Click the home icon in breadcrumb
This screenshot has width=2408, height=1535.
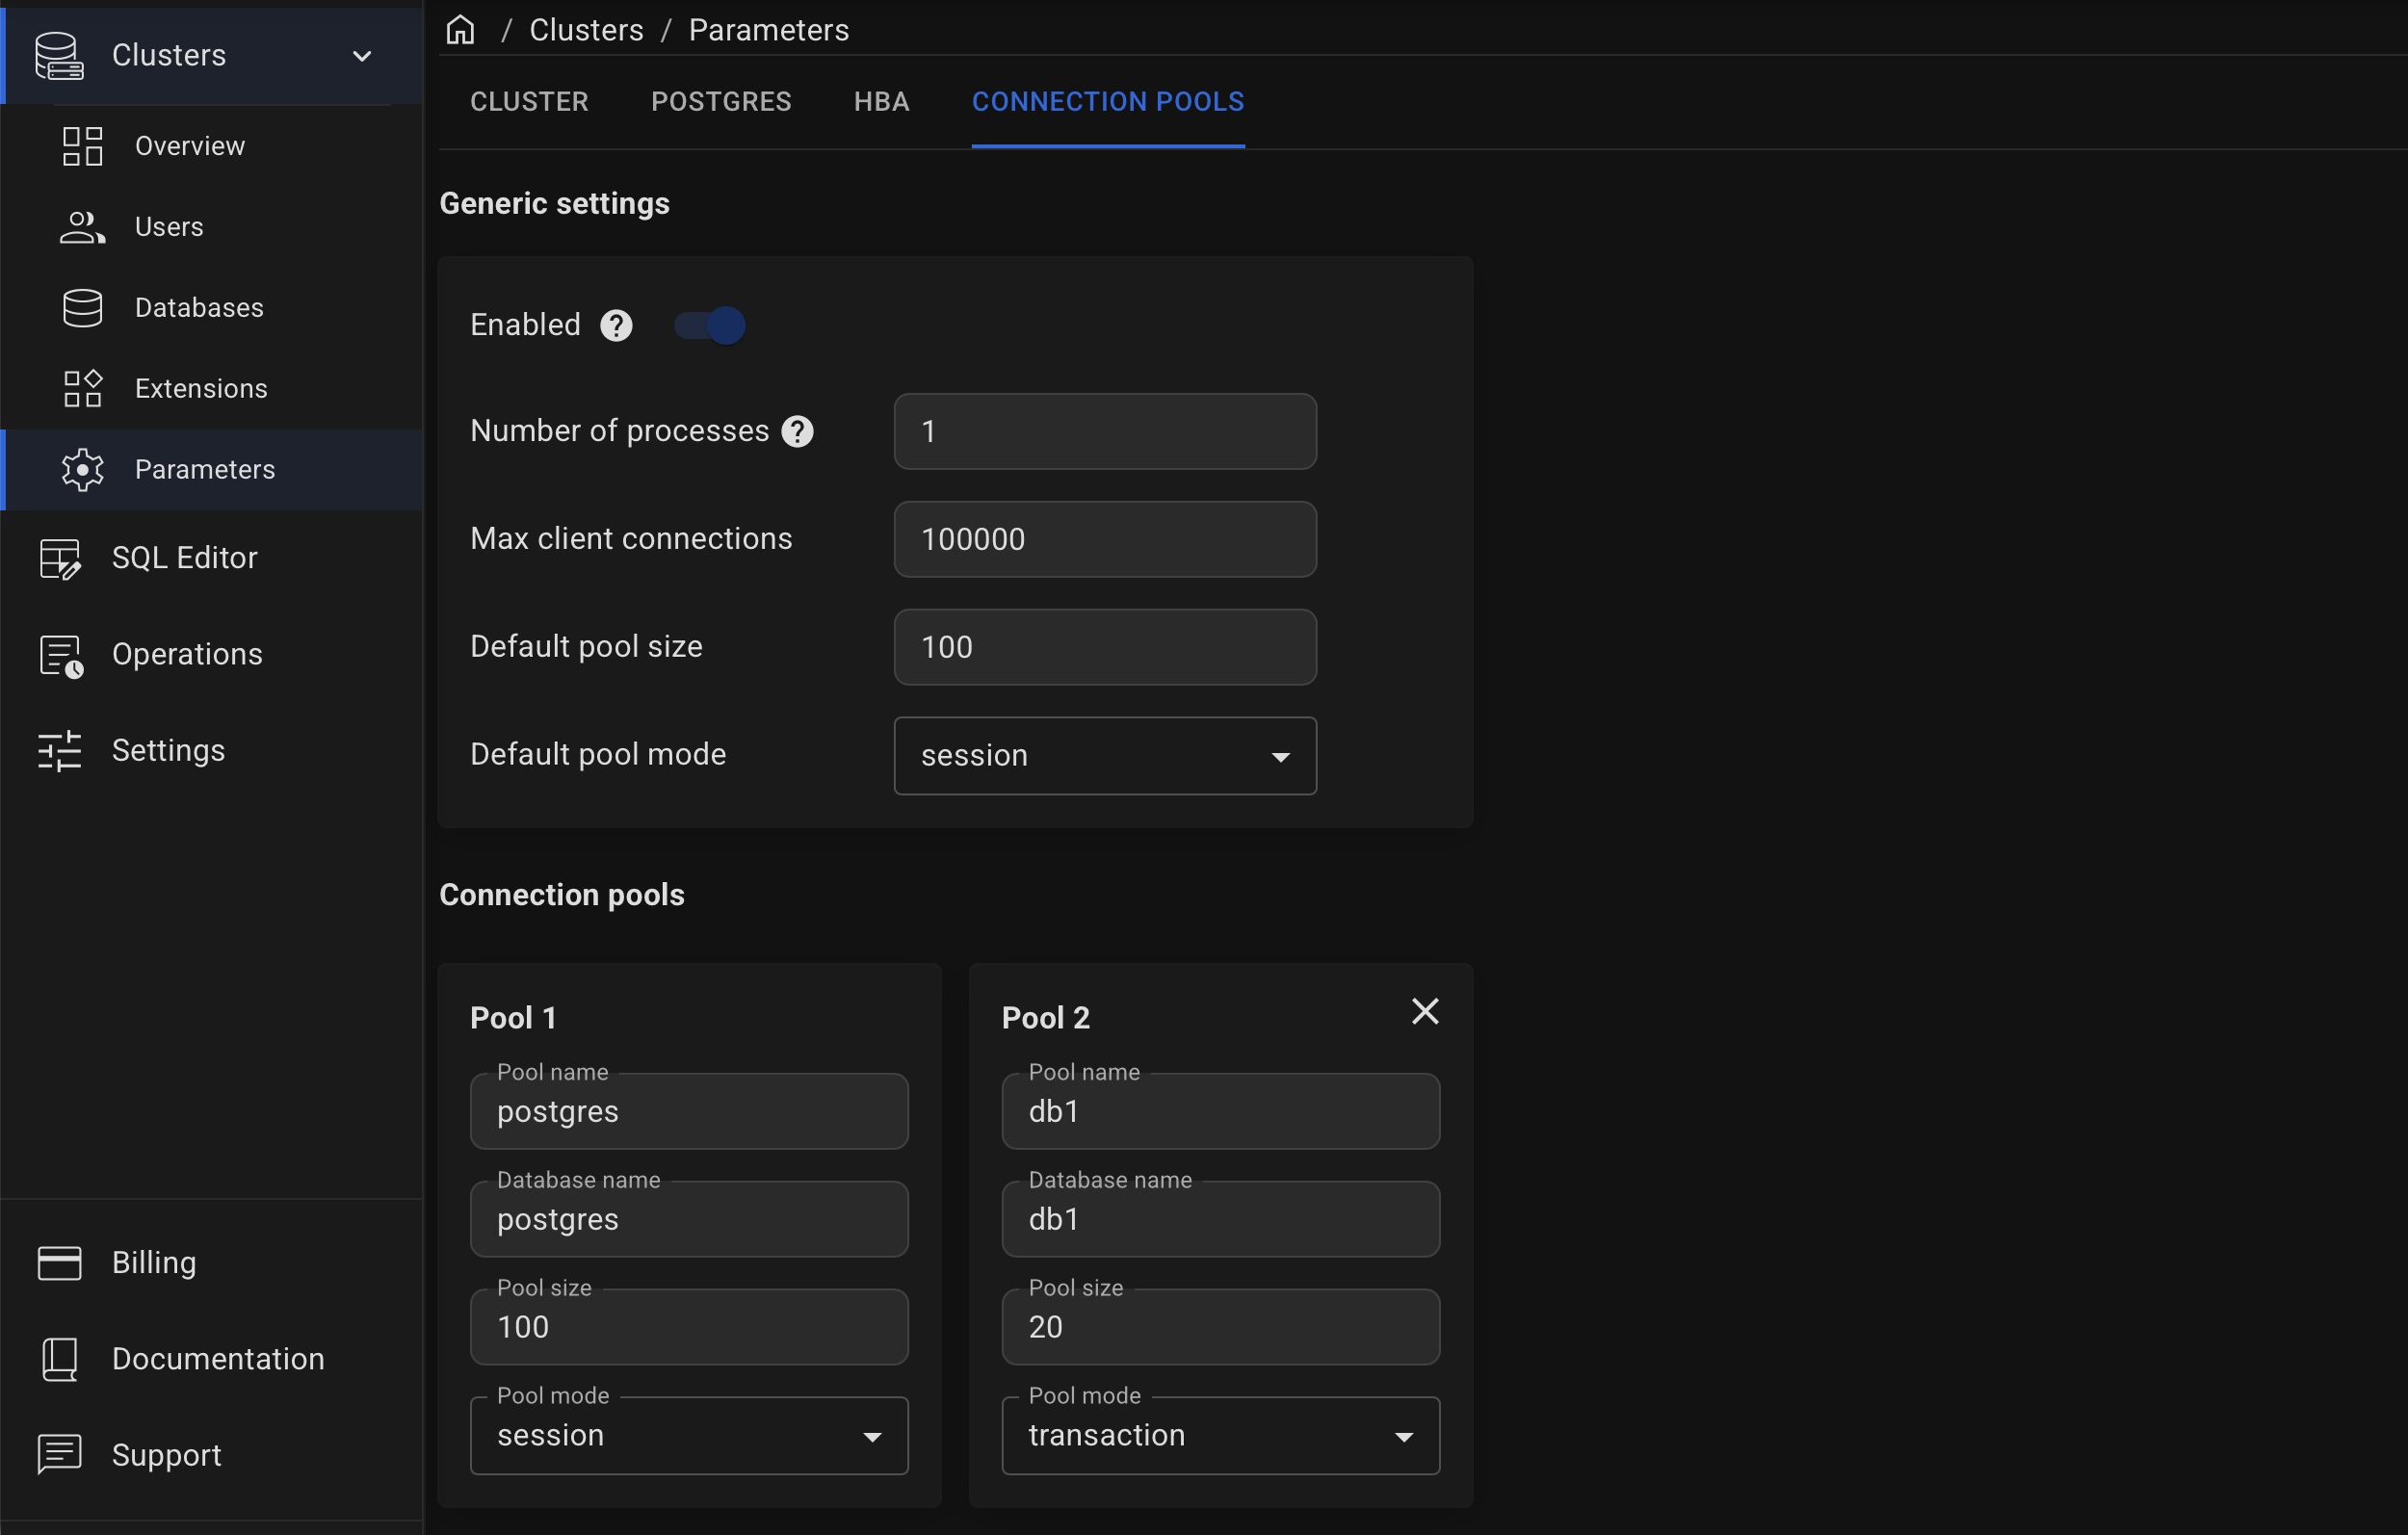[x=460, y=30]
